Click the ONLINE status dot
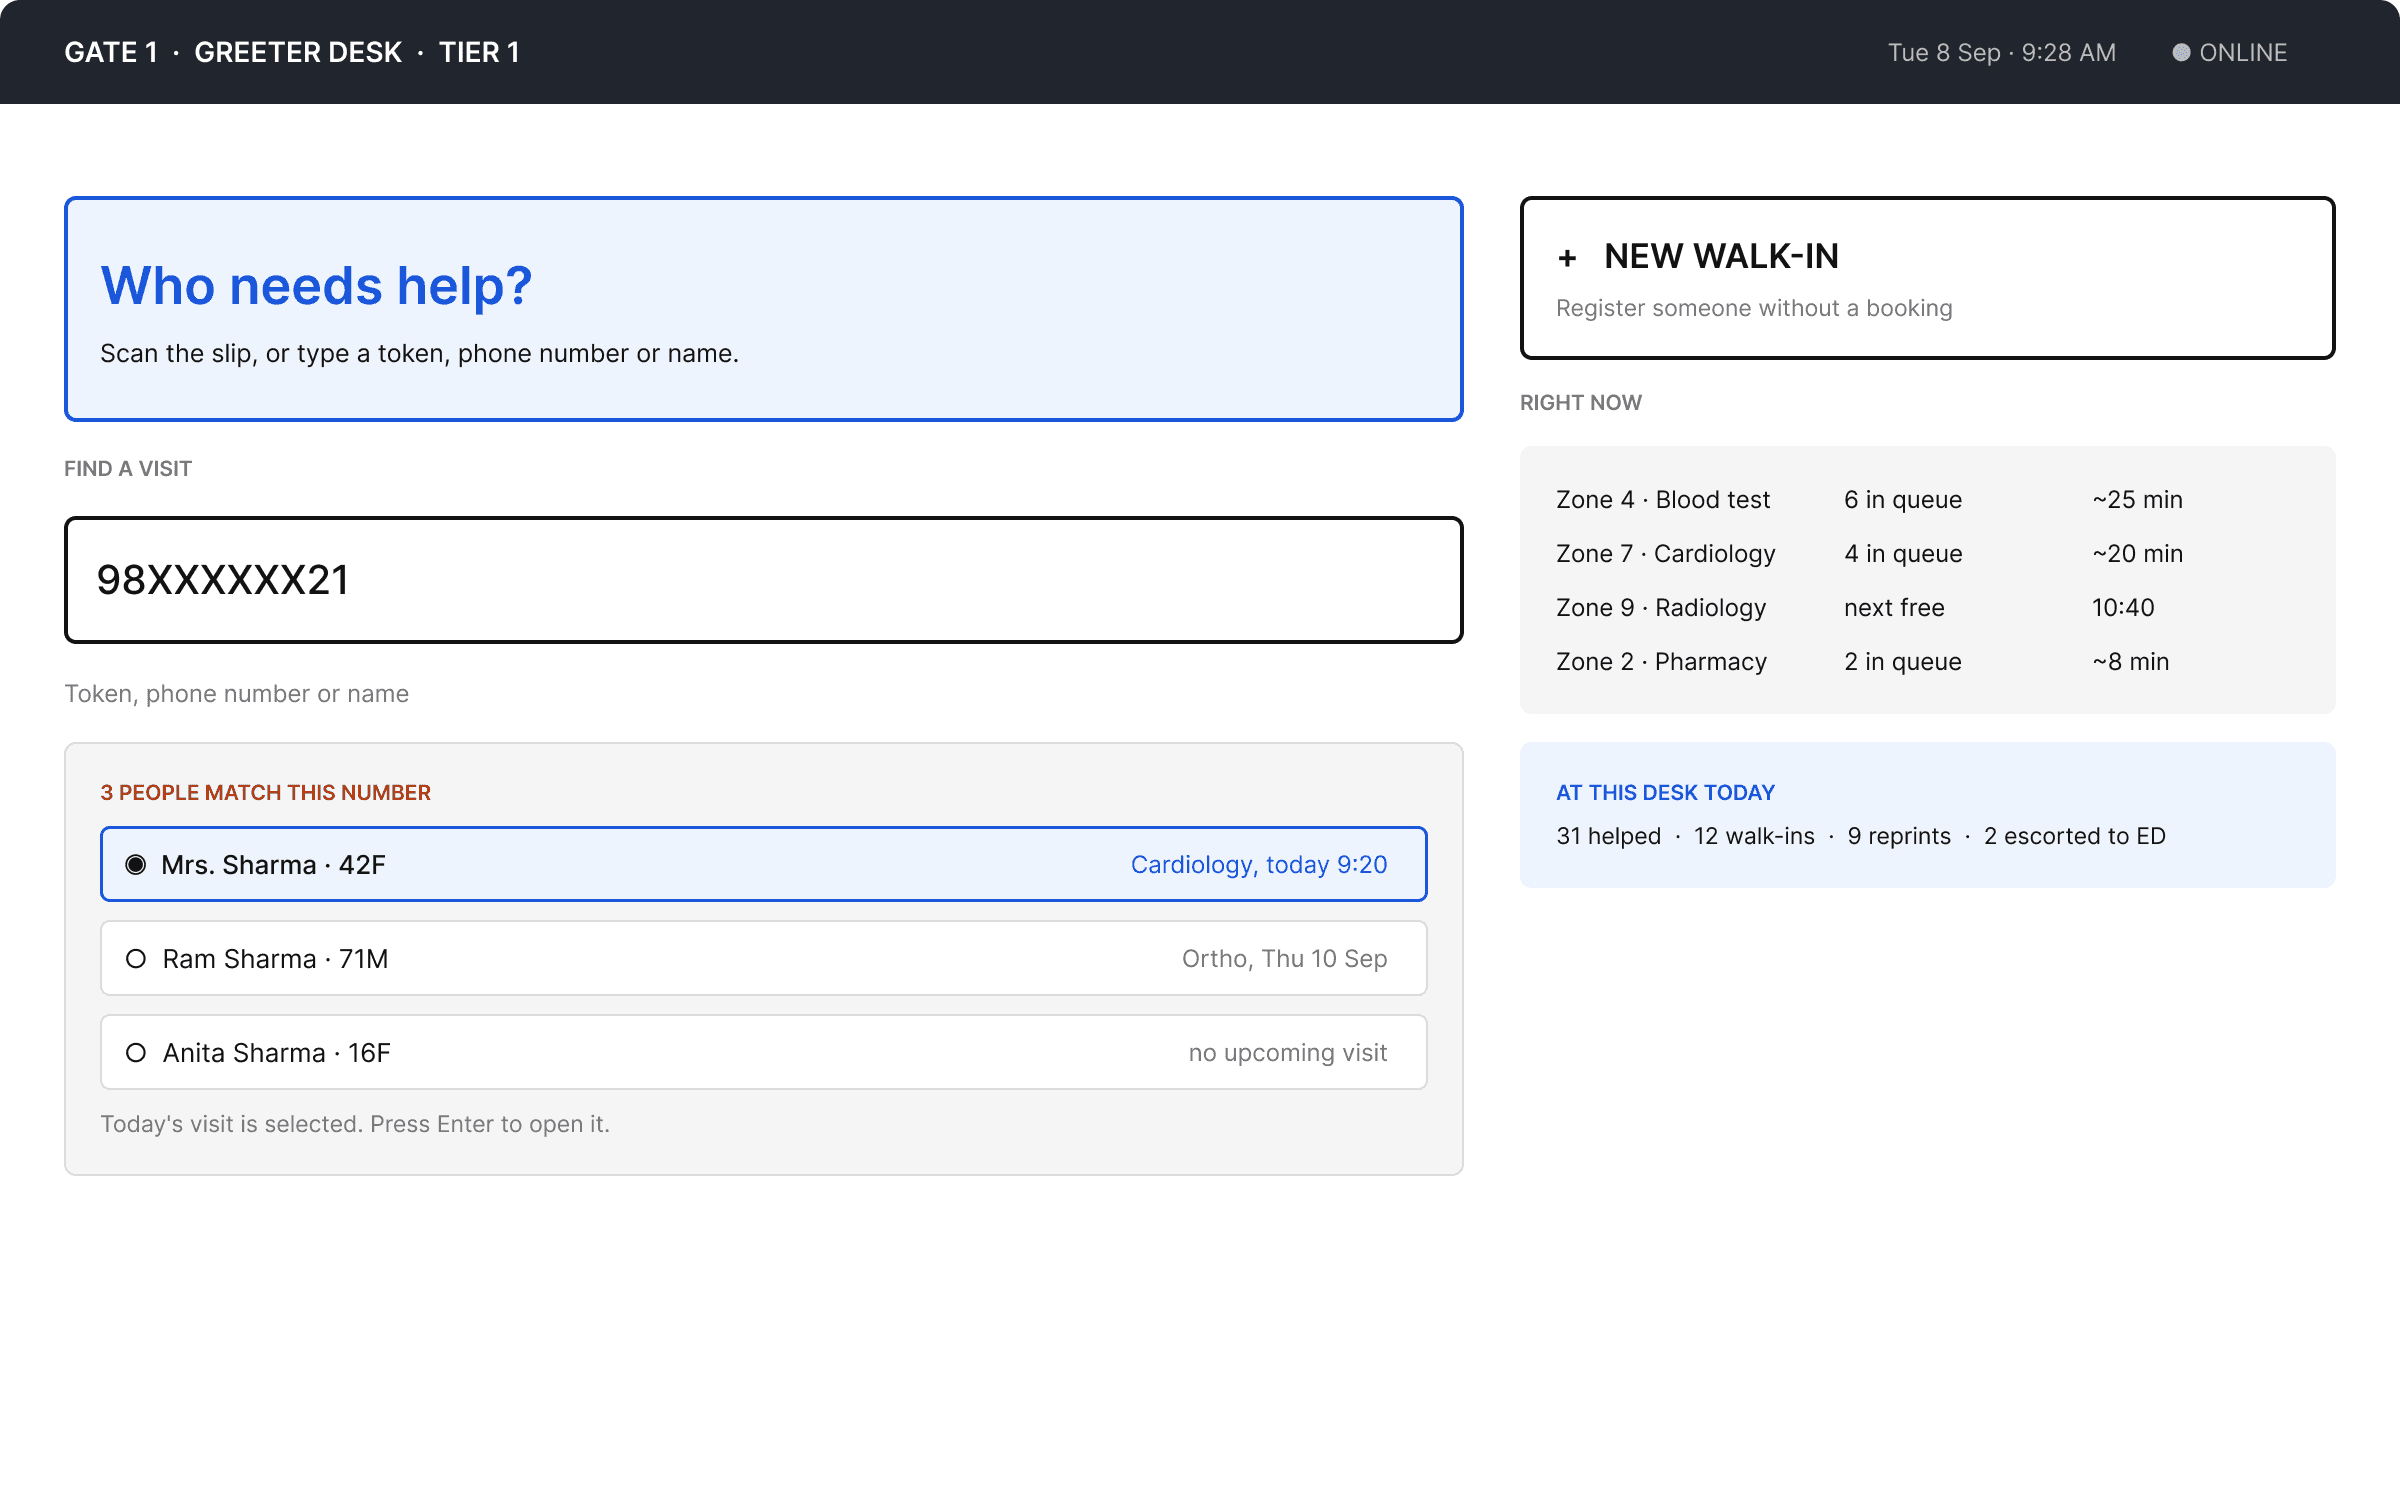The width and height of the screenshot is (2400, 1500). click(2181, 52)
